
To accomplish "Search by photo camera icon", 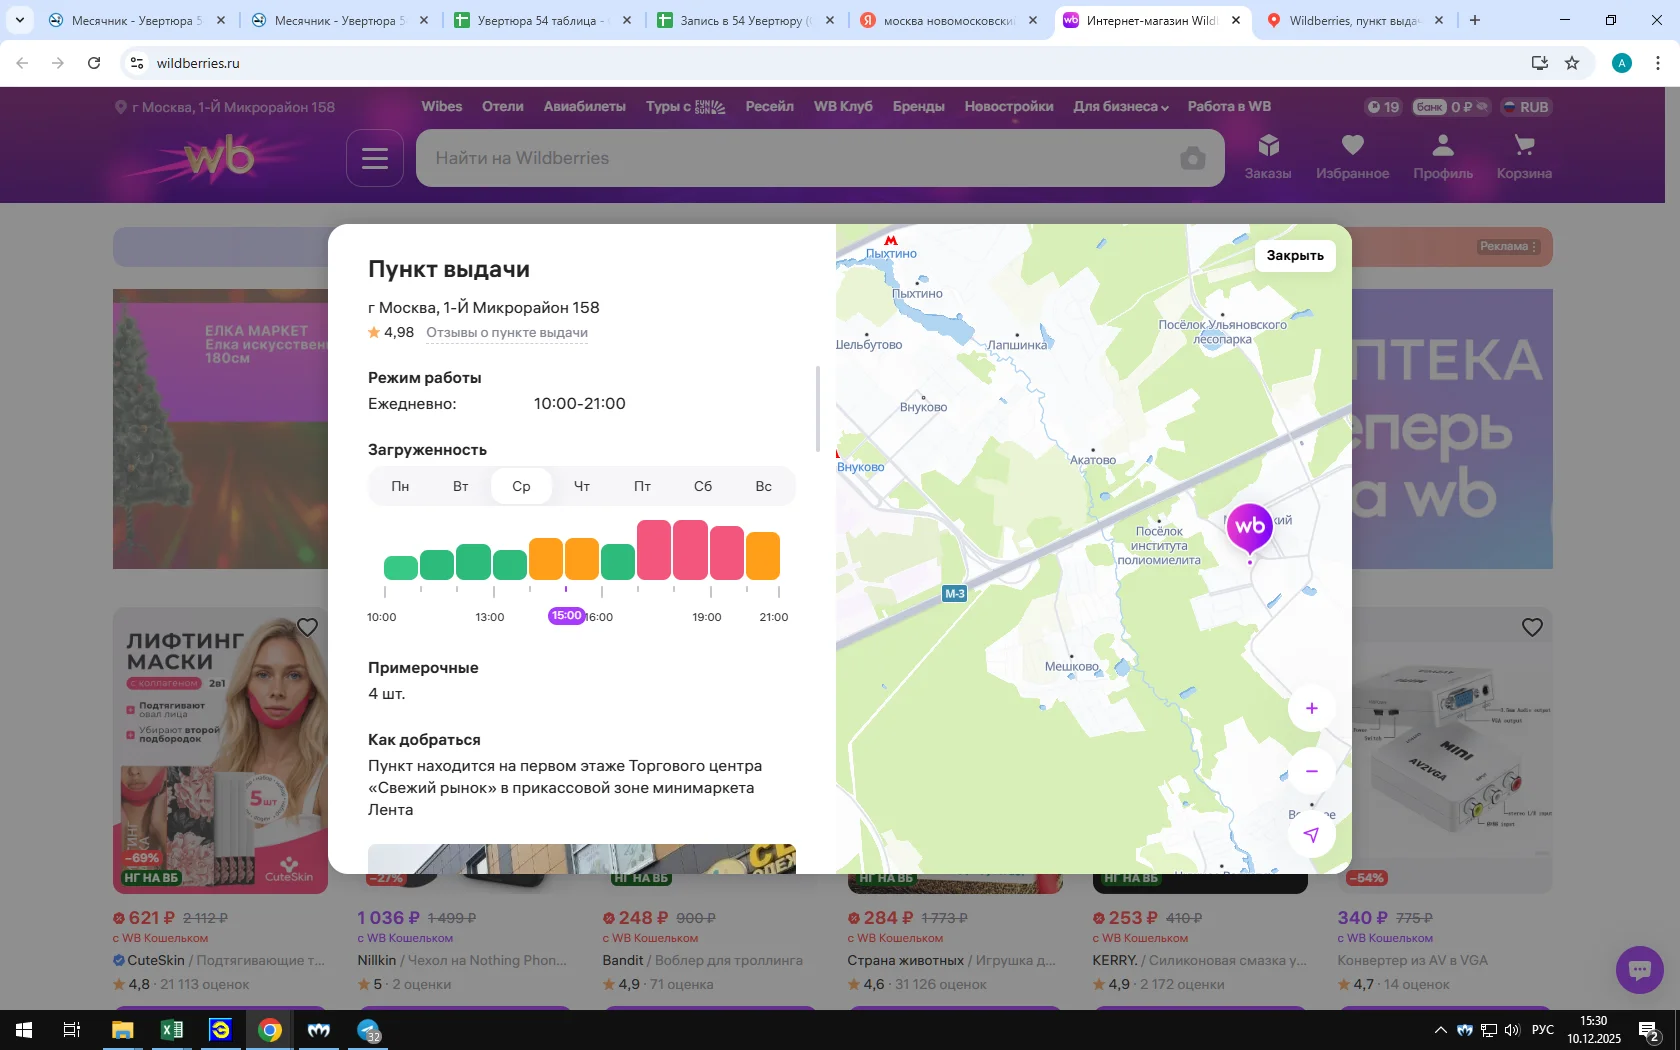I will coord(1192,158).
